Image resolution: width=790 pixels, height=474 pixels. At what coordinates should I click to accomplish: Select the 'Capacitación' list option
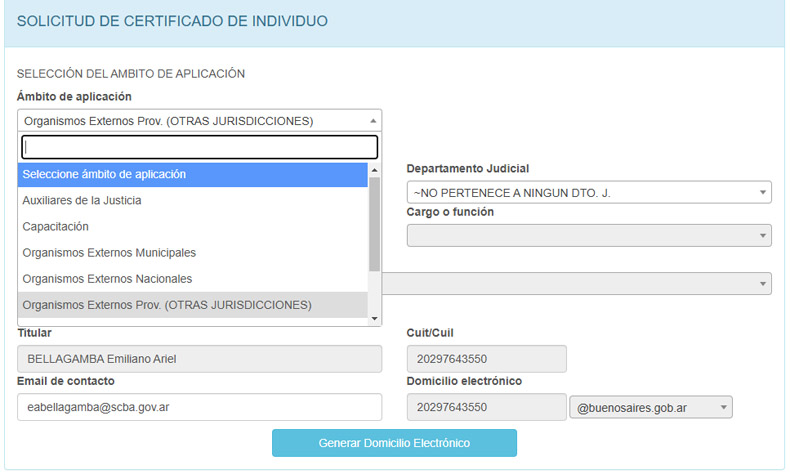pyautogui.click(x=193, y=226)
